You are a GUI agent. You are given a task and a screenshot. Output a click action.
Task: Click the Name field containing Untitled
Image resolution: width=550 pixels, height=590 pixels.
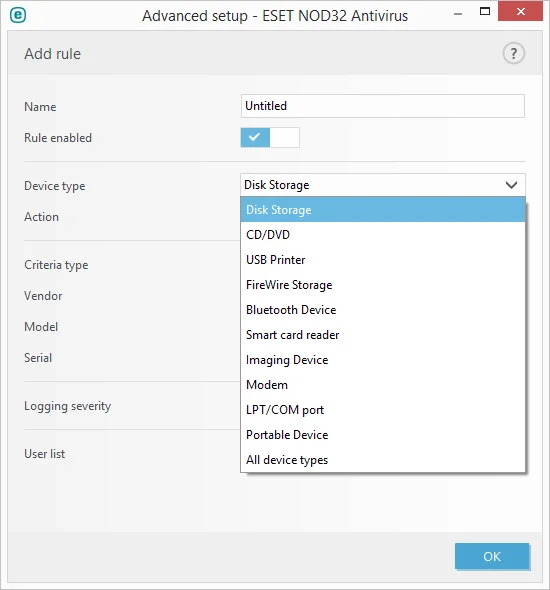point(383,106)
